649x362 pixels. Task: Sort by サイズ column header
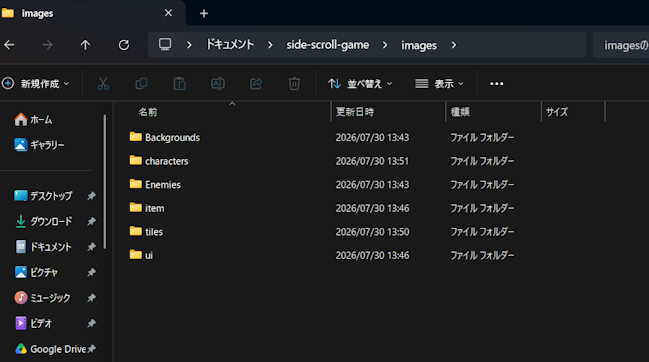pyautogui.click(x=557, y=112)
